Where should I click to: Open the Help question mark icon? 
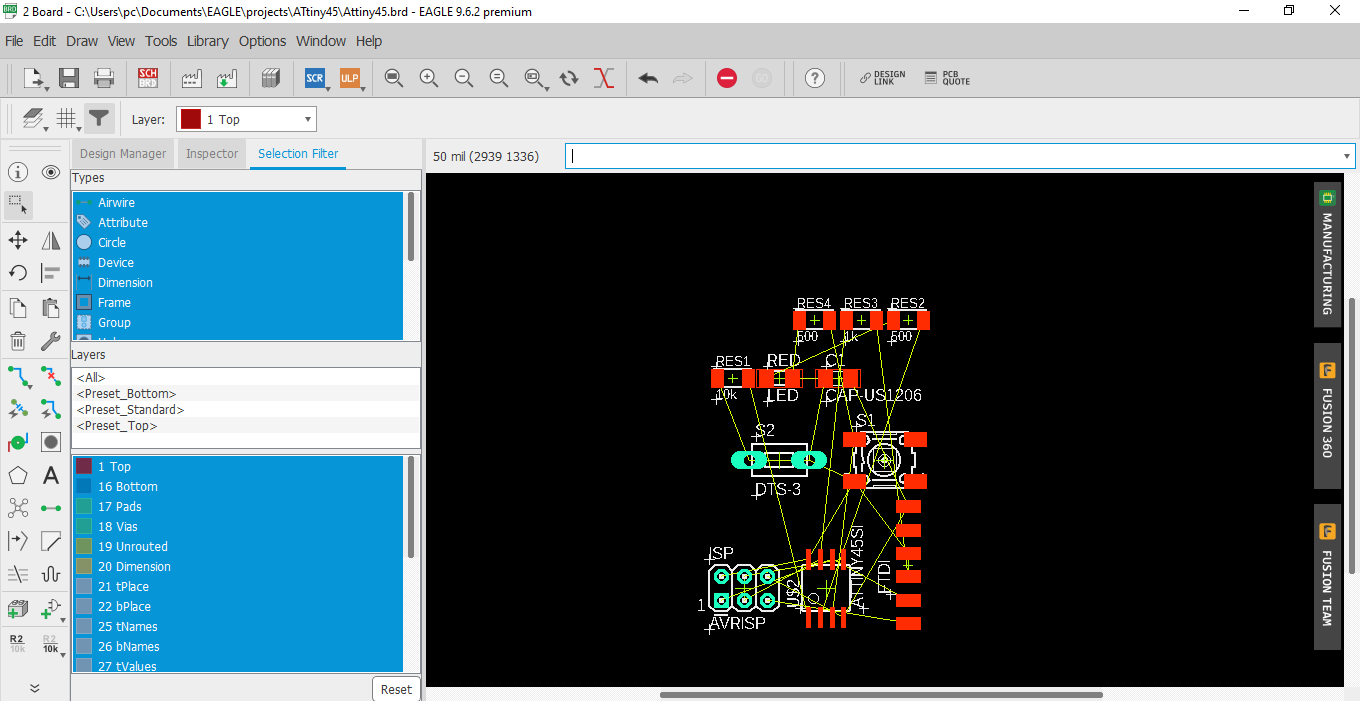point(815,78)
